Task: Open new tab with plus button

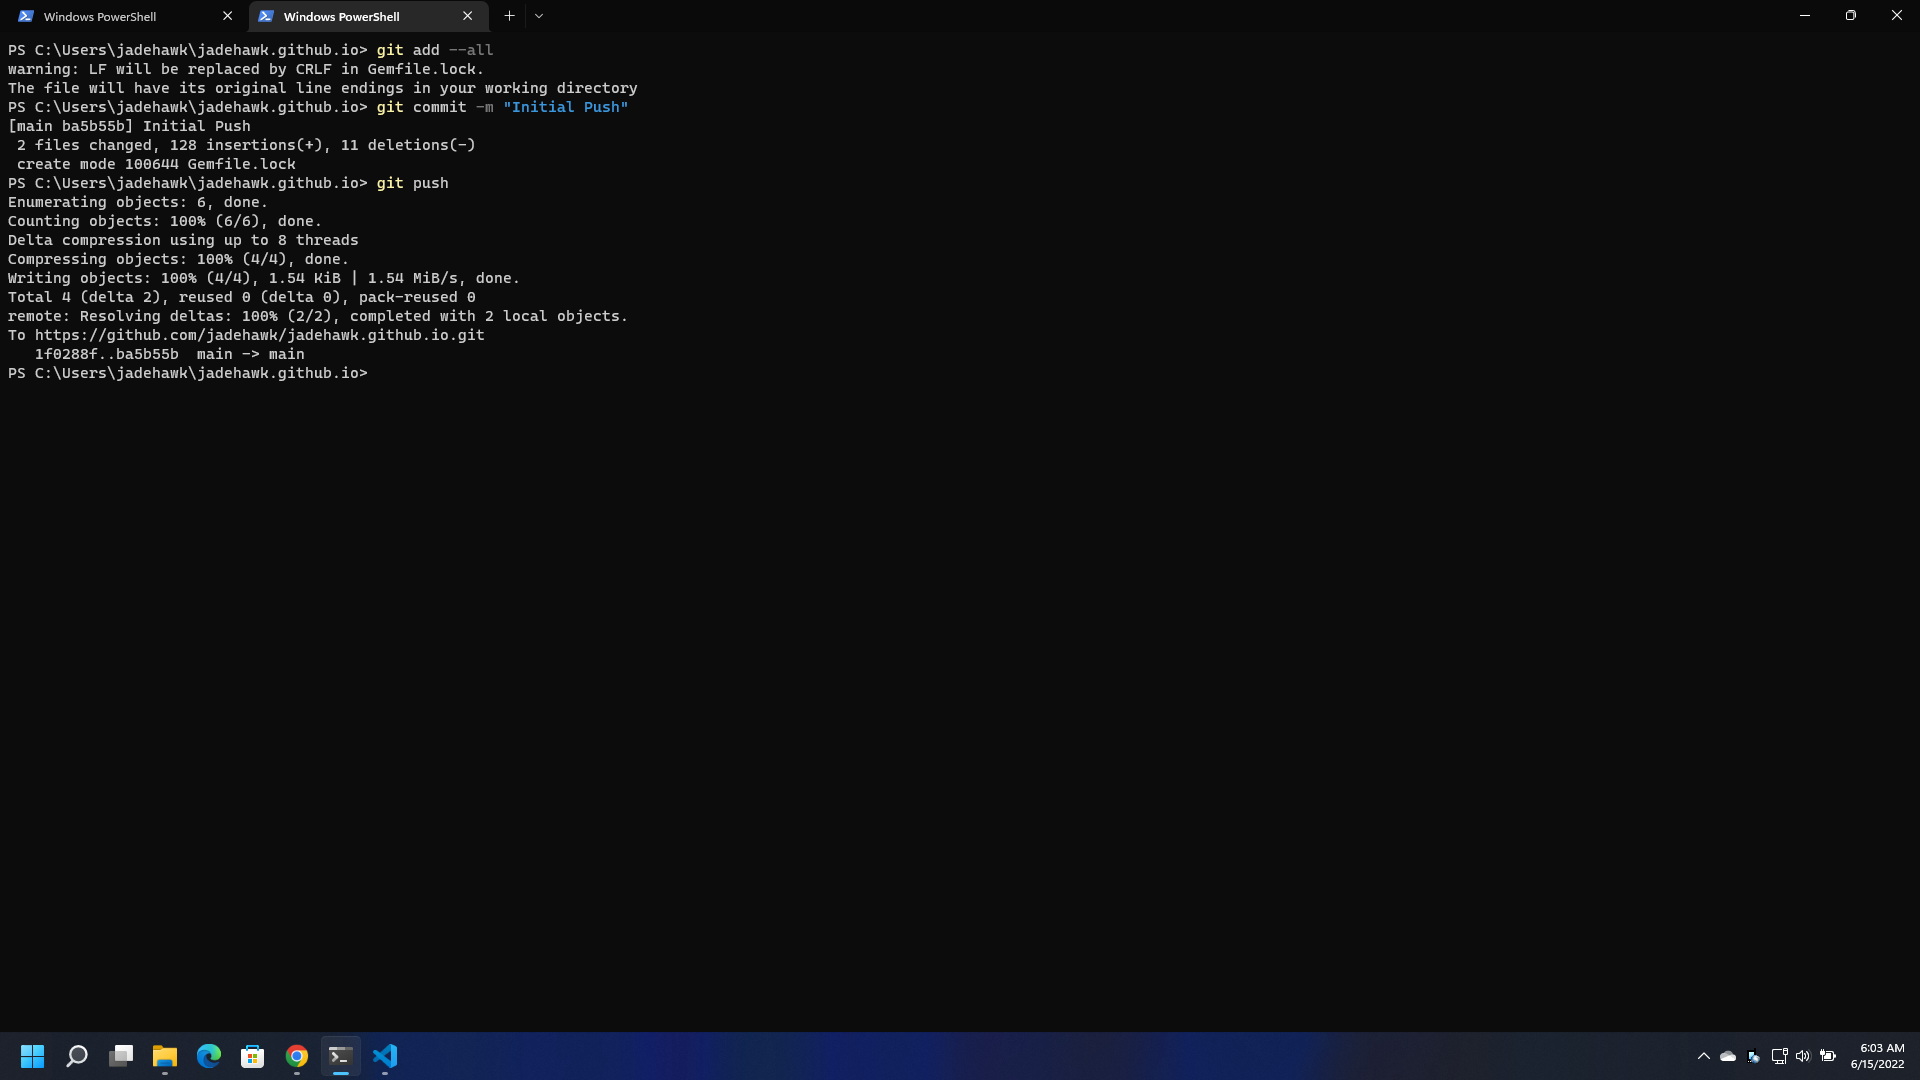Action: (509, 16)
